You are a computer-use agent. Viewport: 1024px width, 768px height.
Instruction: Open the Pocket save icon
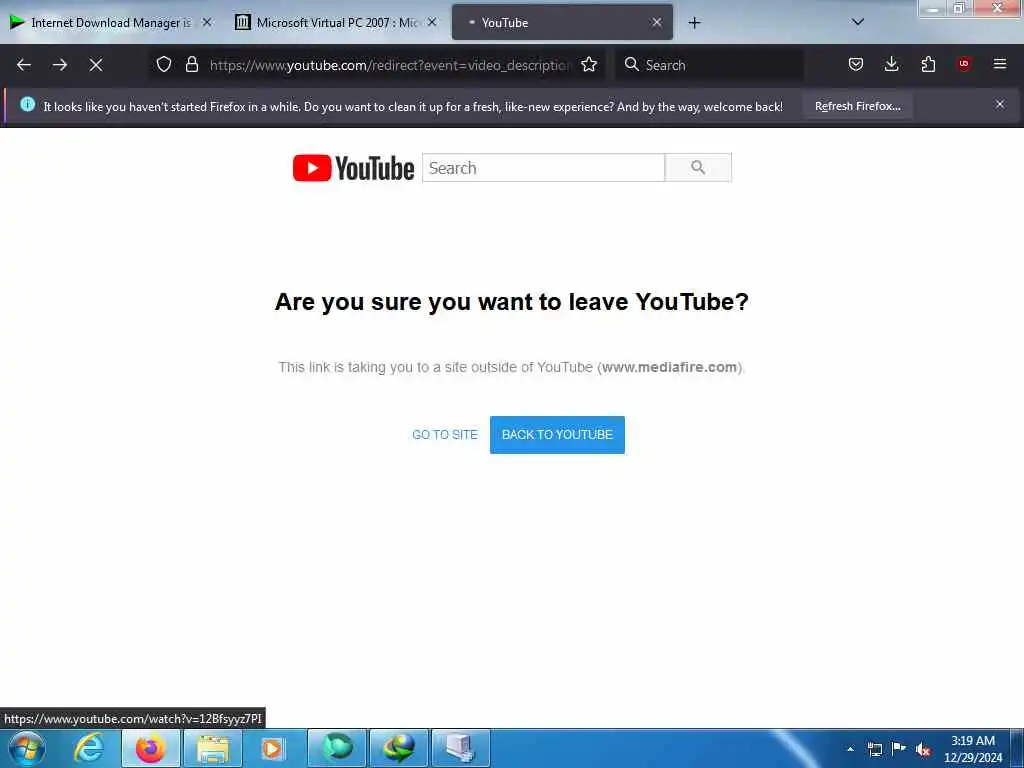pos(856,64)
